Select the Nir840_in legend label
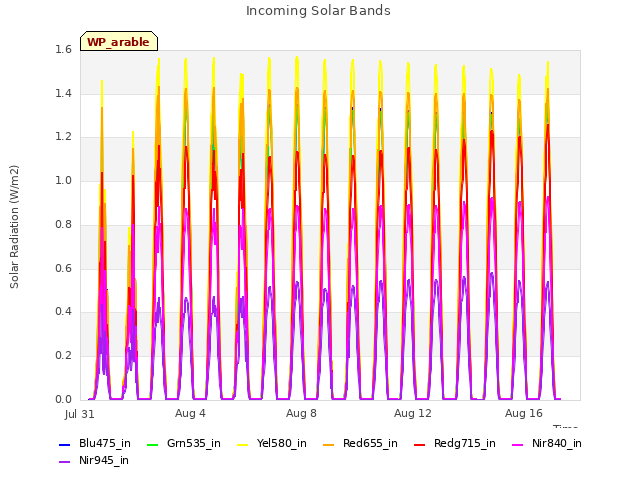This screenshot has height=480, width=640. click(x=557, y=444)
